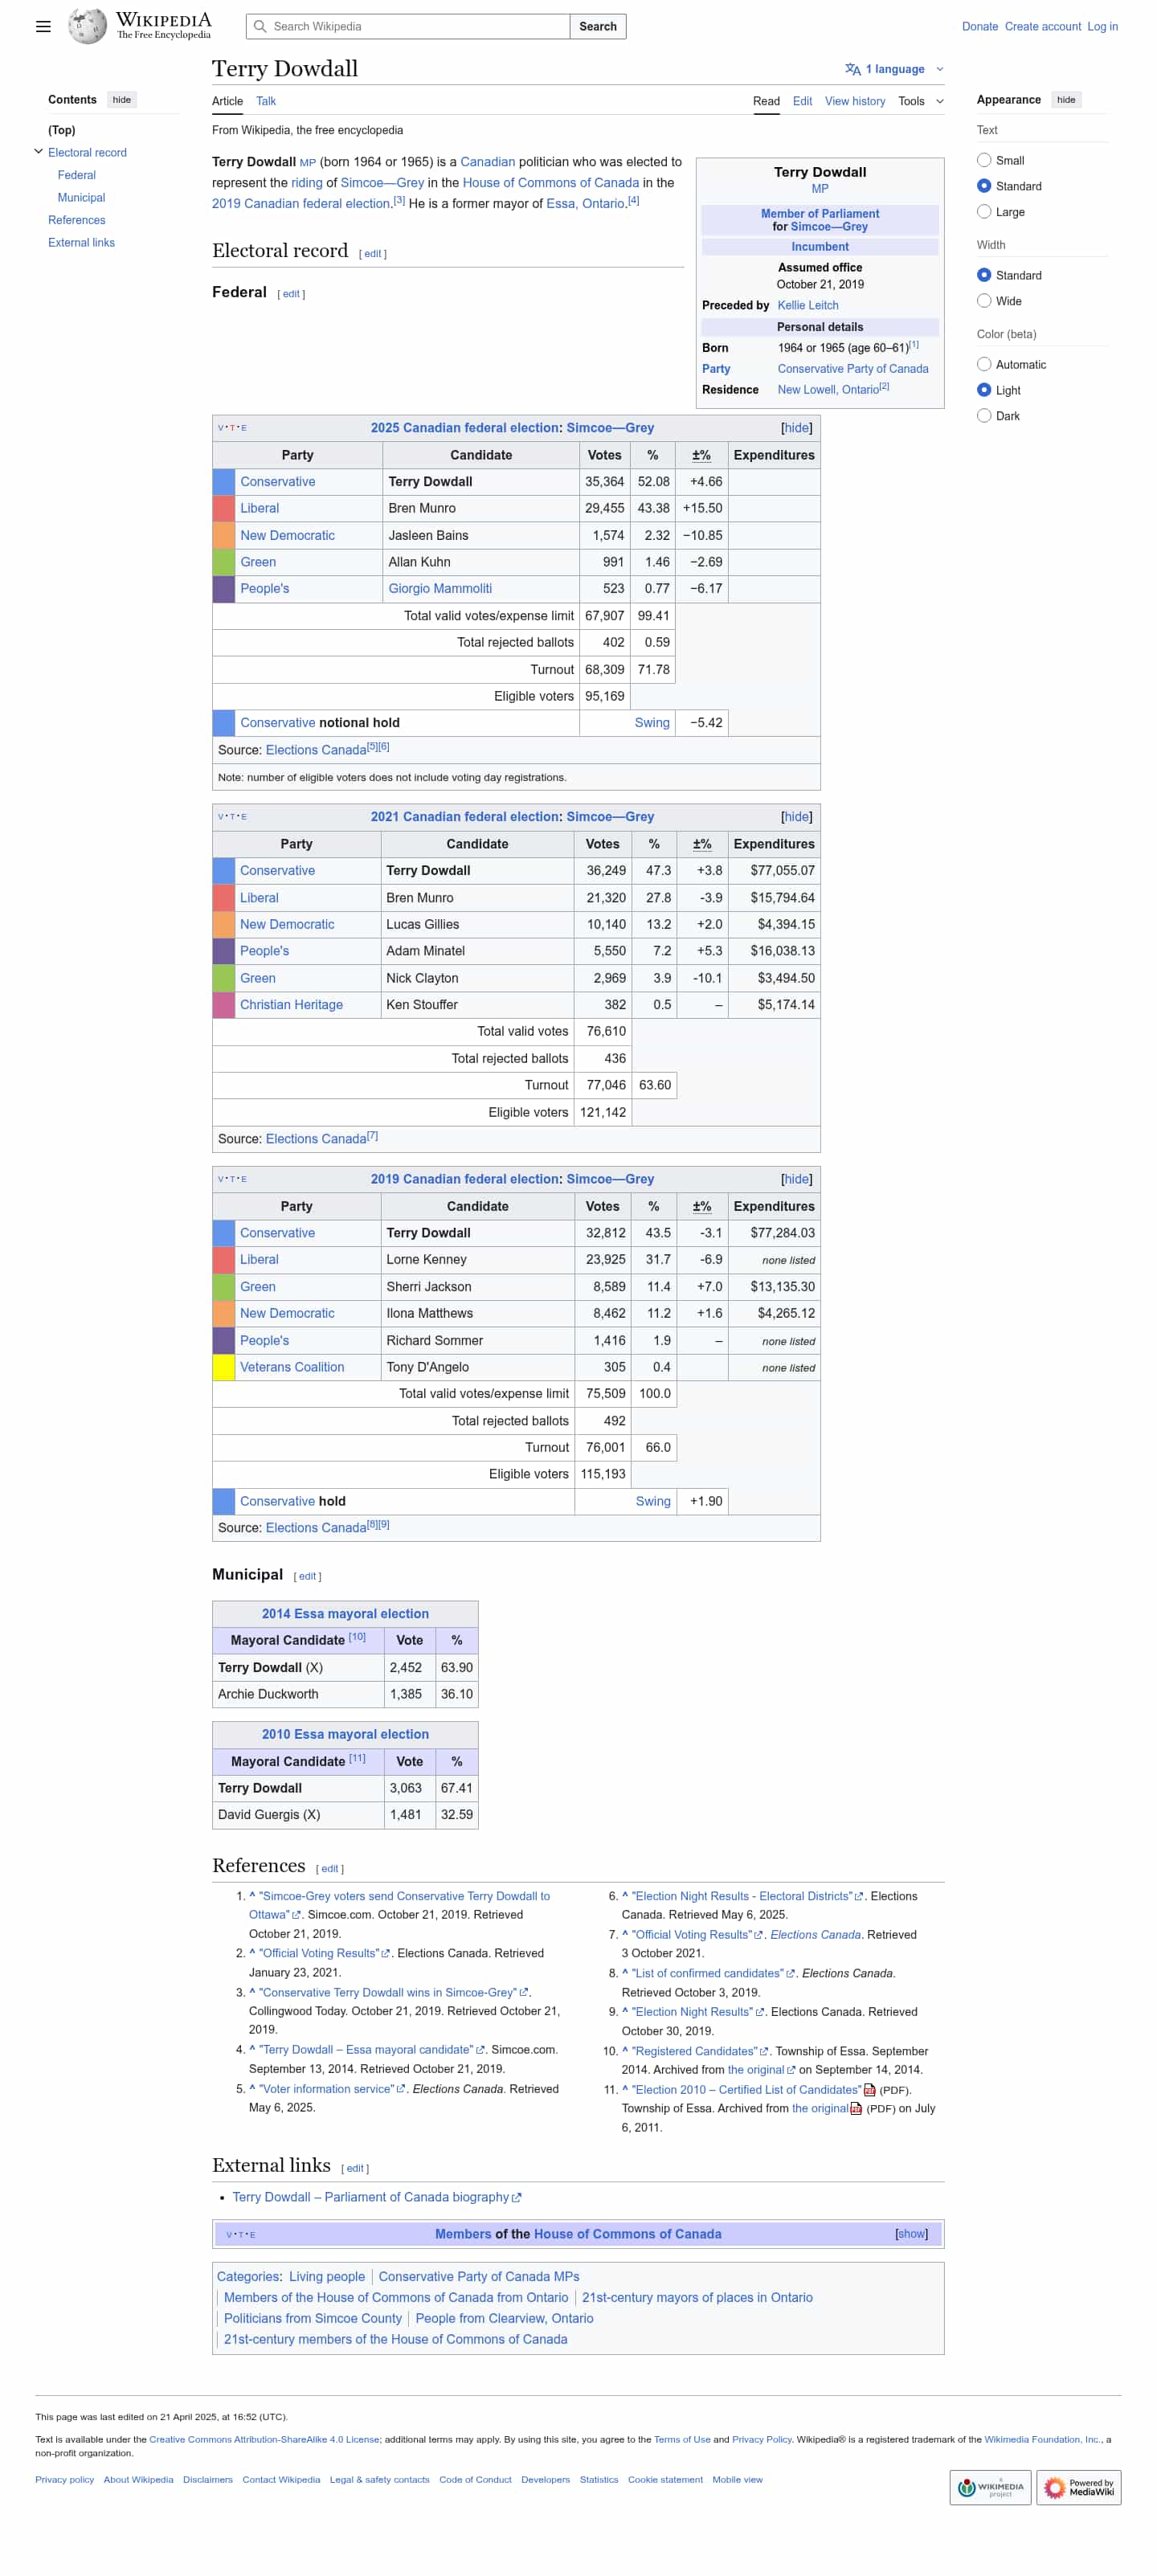Click the Wikimedia project badge
Image resolution: width=1157 pixels, height=2576 pixels.
coord(989,2487)
